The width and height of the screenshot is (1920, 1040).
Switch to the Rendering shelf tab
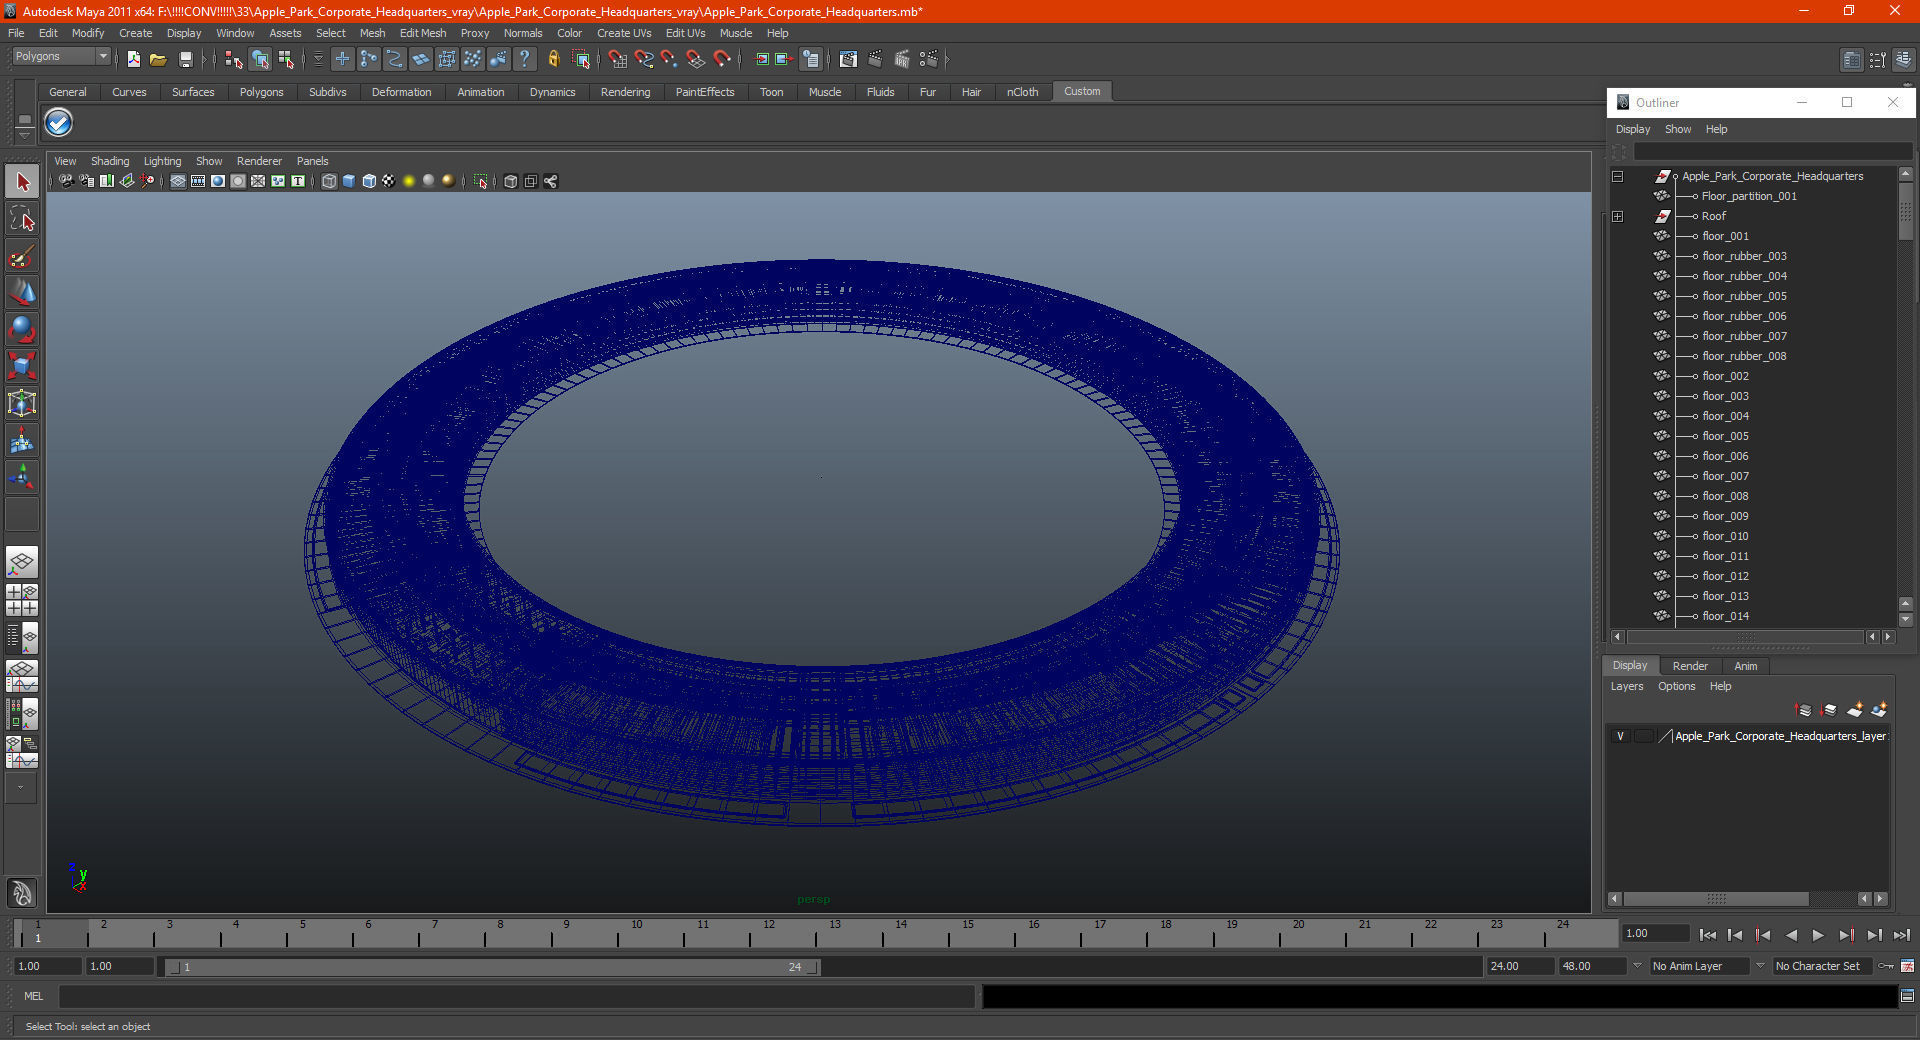tap(625, 92)
